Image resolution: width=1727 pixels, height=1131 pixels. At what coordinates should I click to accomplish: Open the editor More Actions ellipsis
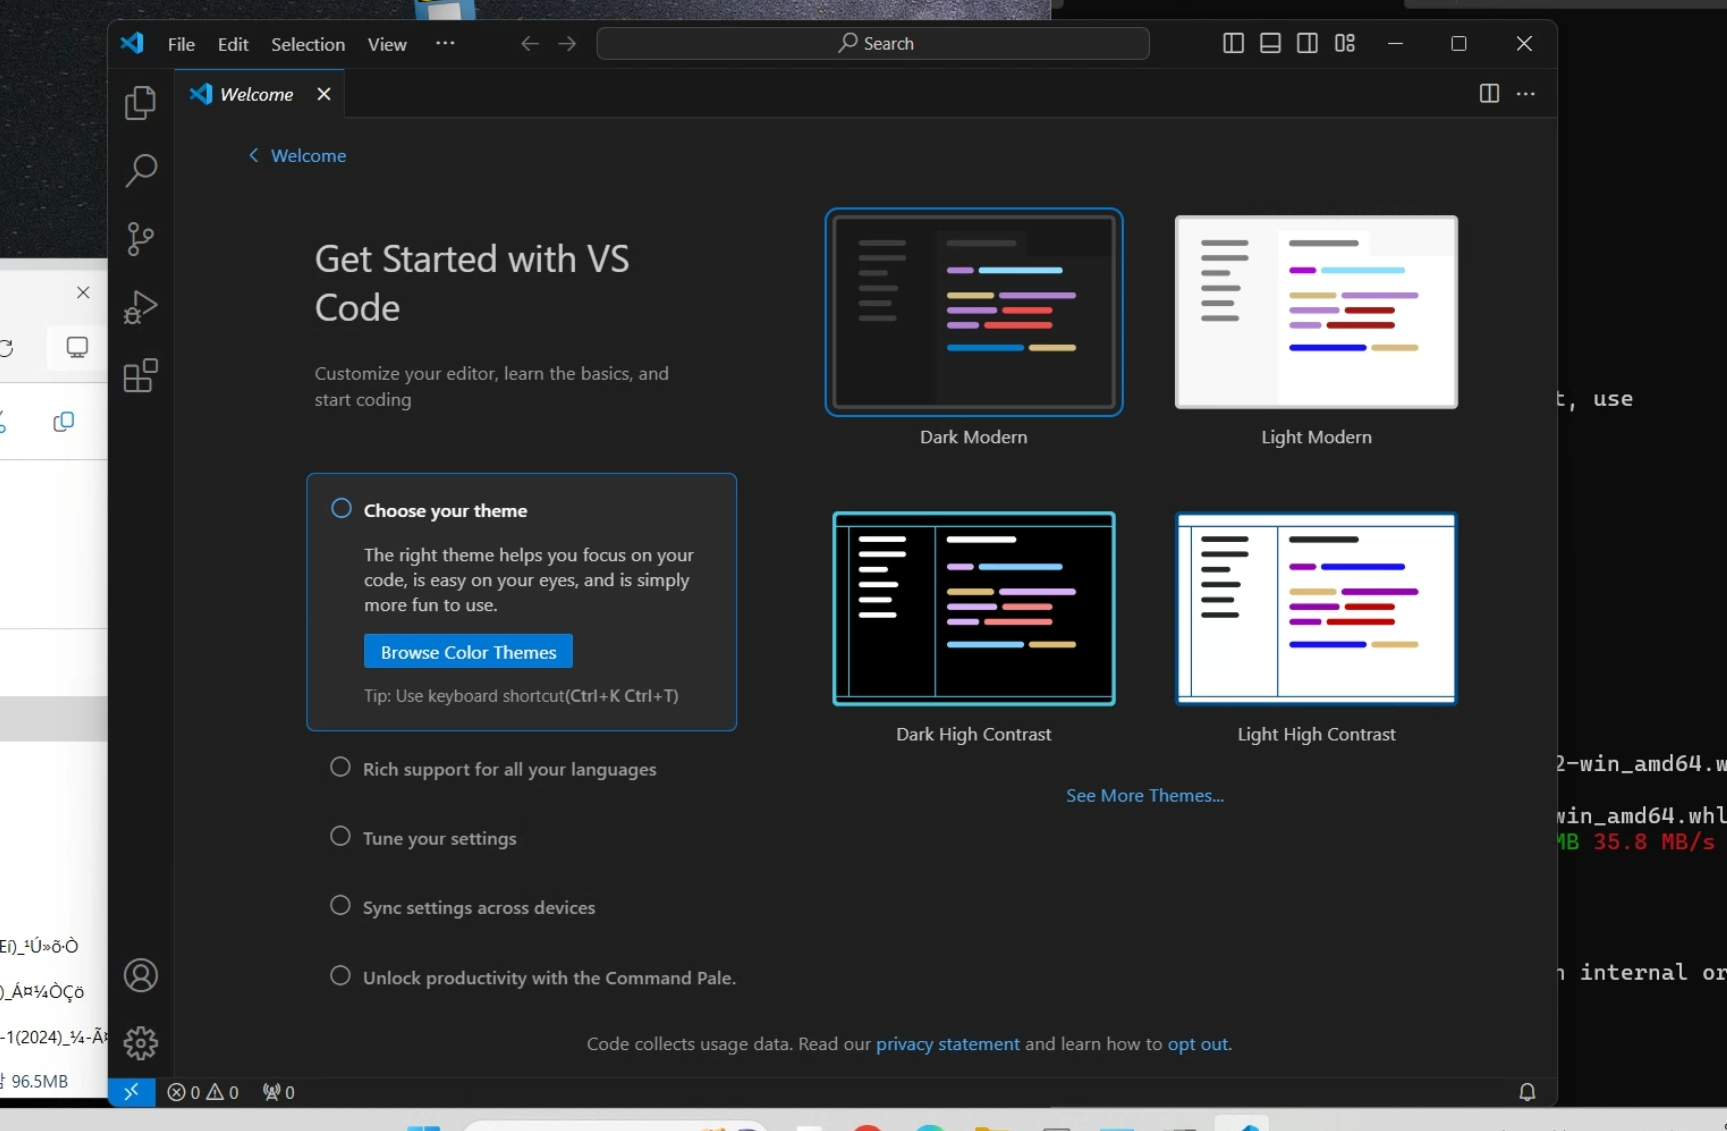coord(1525,93)
